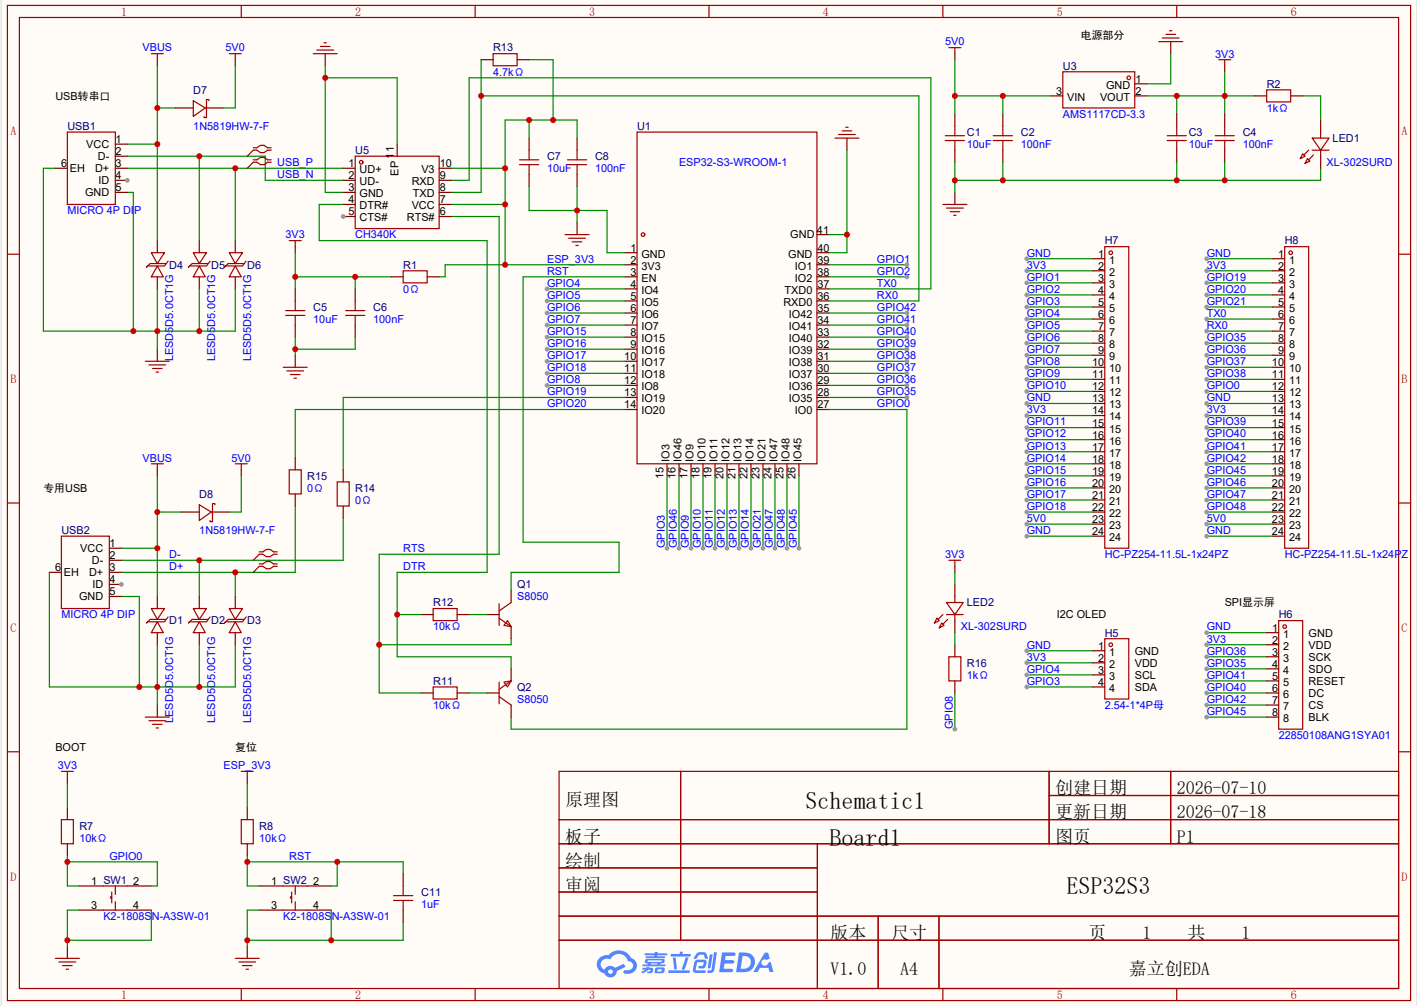Select capacitor C11 1uF symbol
This screenshot has width=1417, height=1006.
click(403, 897)
